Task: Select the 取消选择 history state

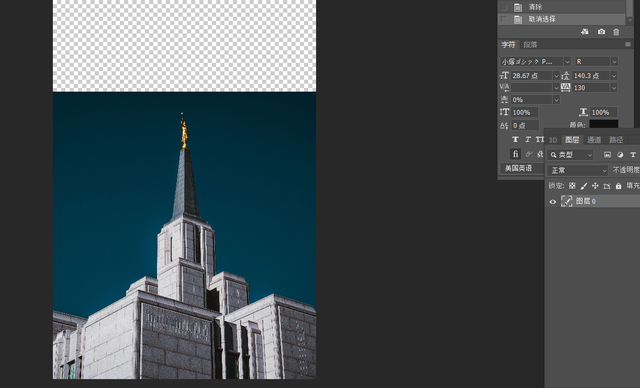Action: [562, 19]
